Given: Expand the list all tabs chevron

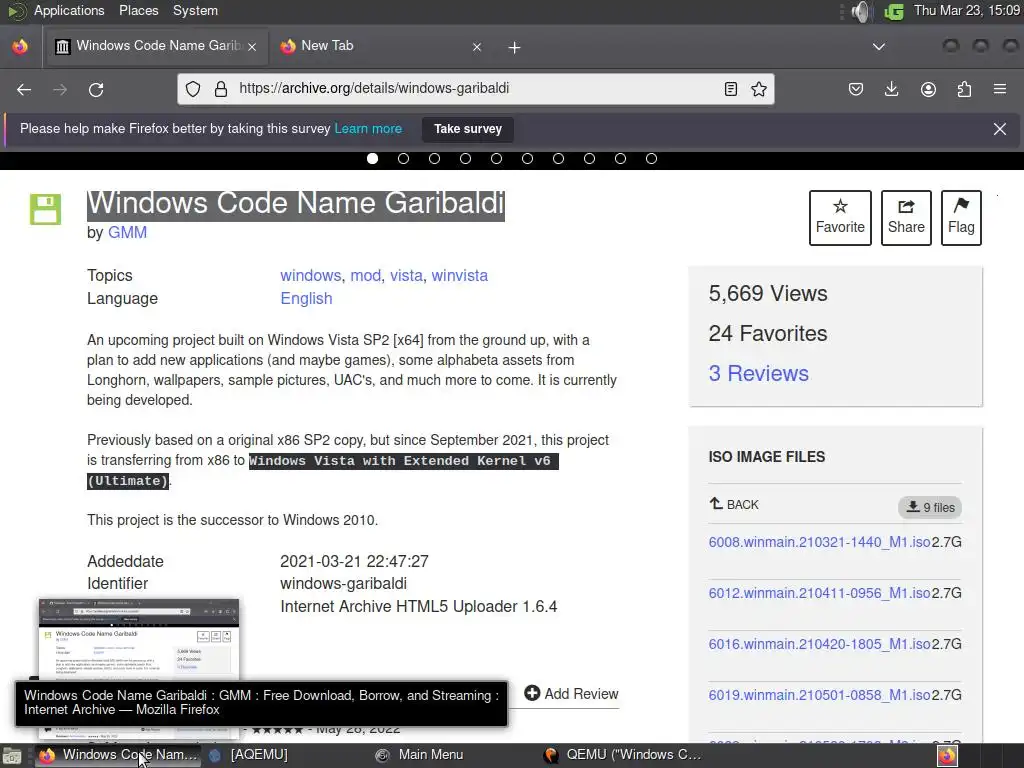Looking at the screenshot, I should click(x=879, y=46).
